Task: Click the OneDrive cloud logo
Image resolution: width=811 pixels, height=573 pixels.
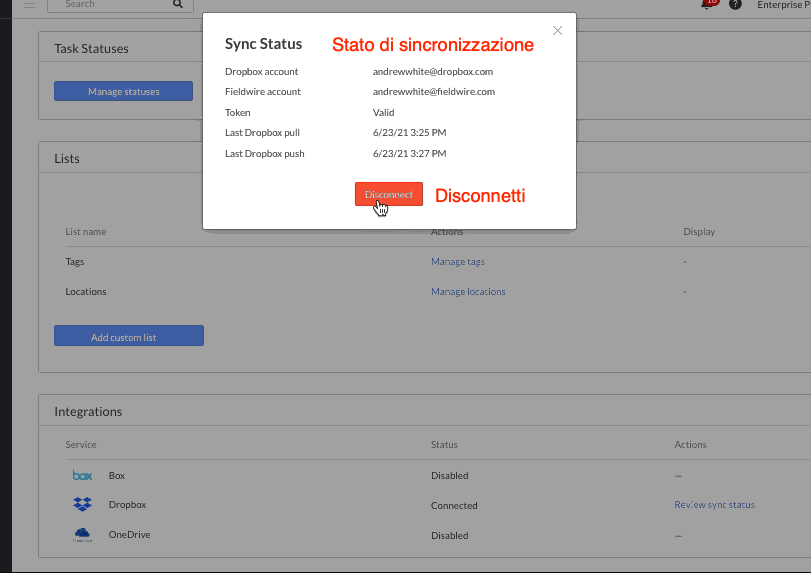Action: pyautogui.click(x=82, y=534)
